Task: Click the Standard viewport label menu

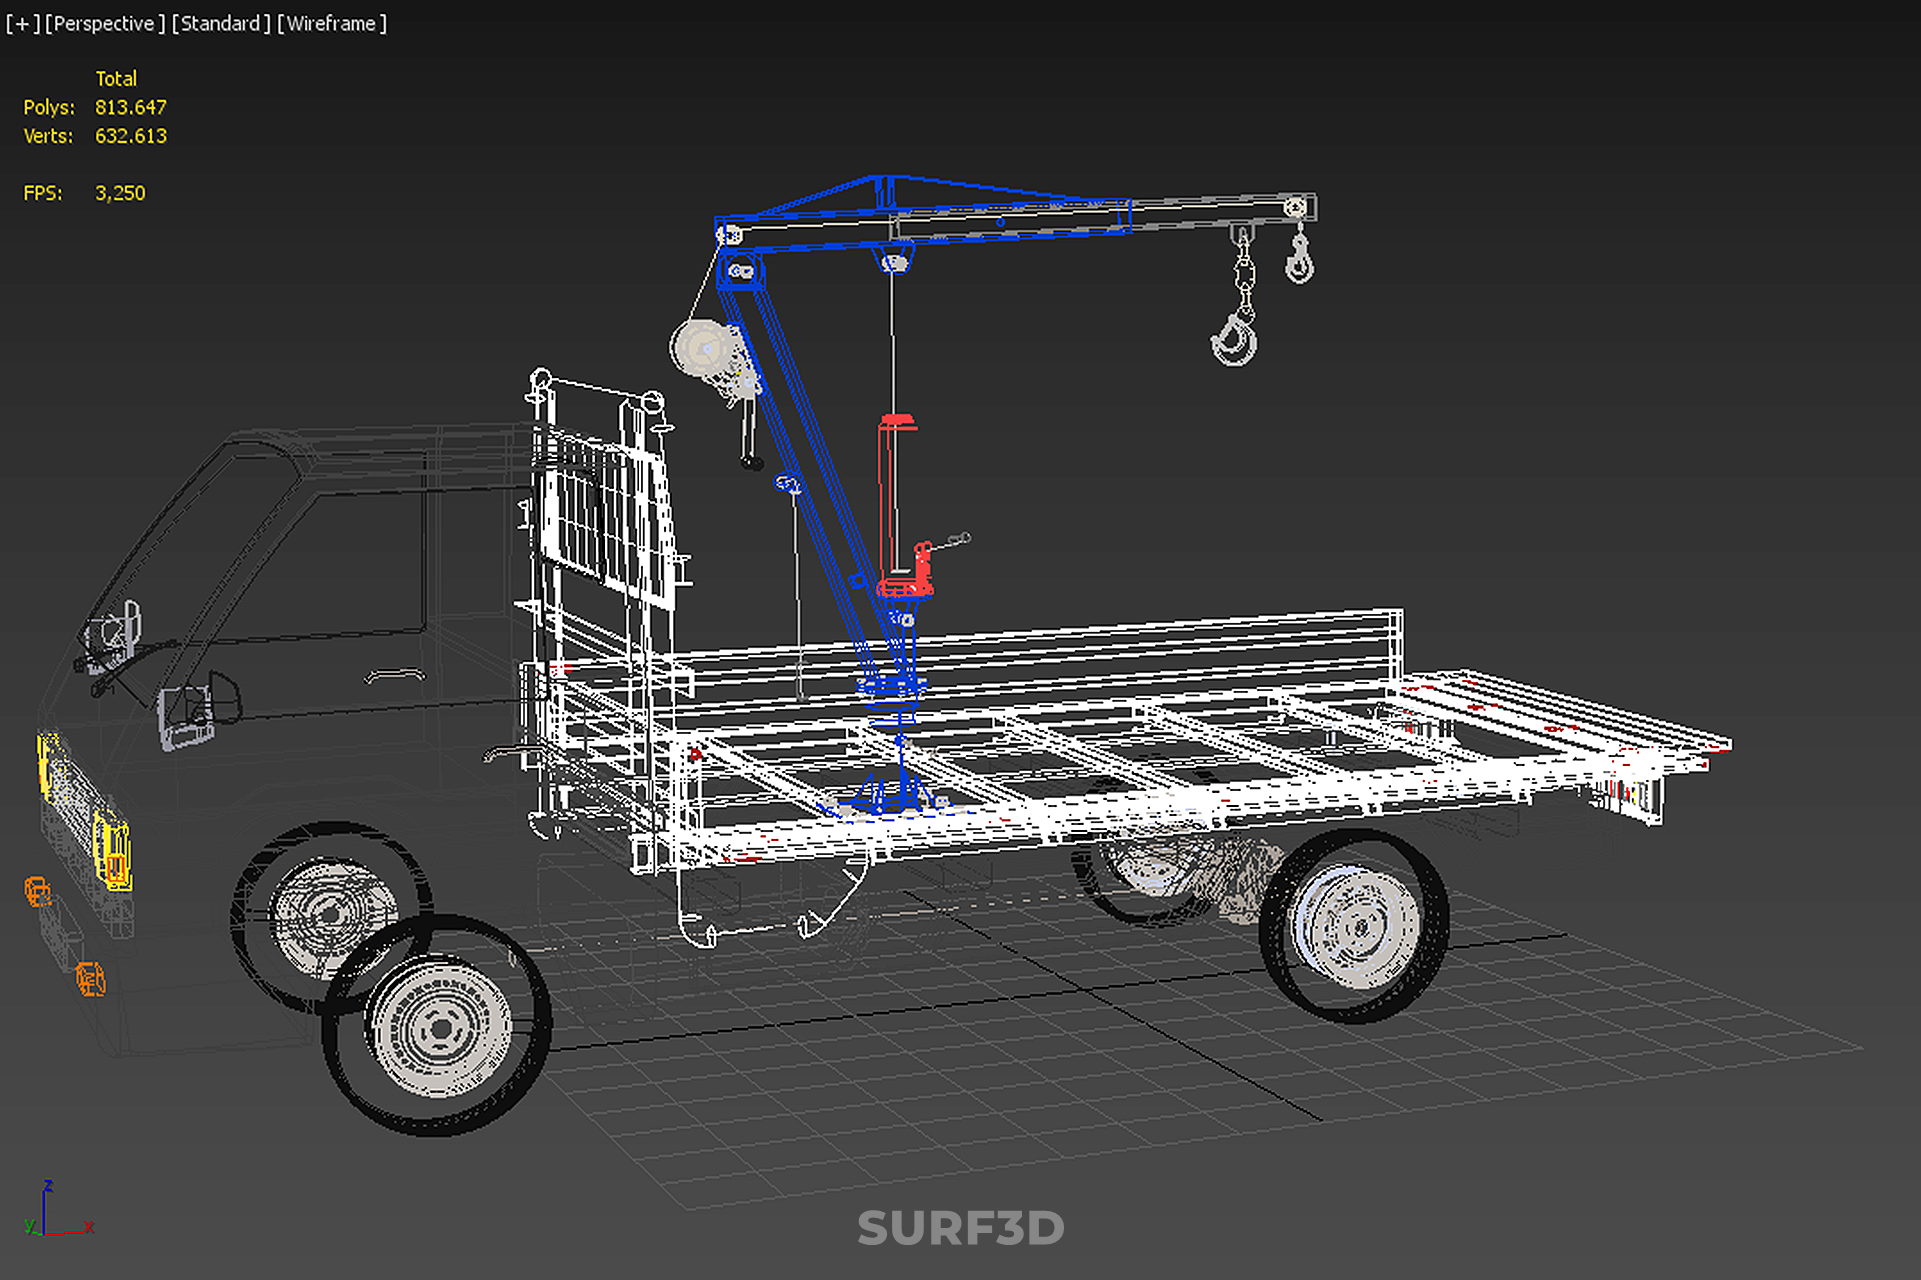Action: (221, 23)
